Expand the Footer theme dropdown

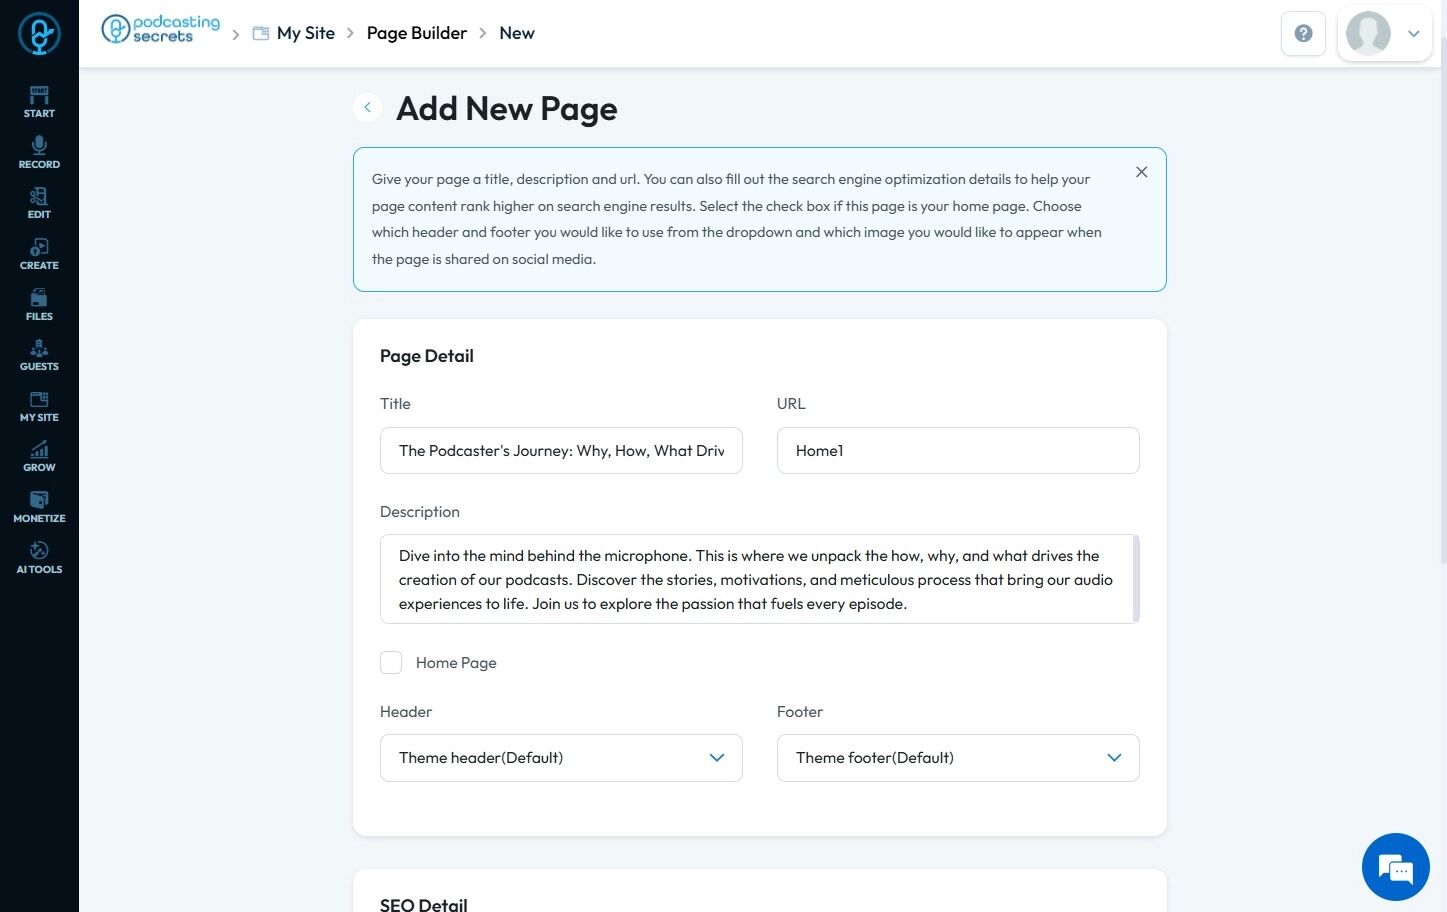coord(957,758)
